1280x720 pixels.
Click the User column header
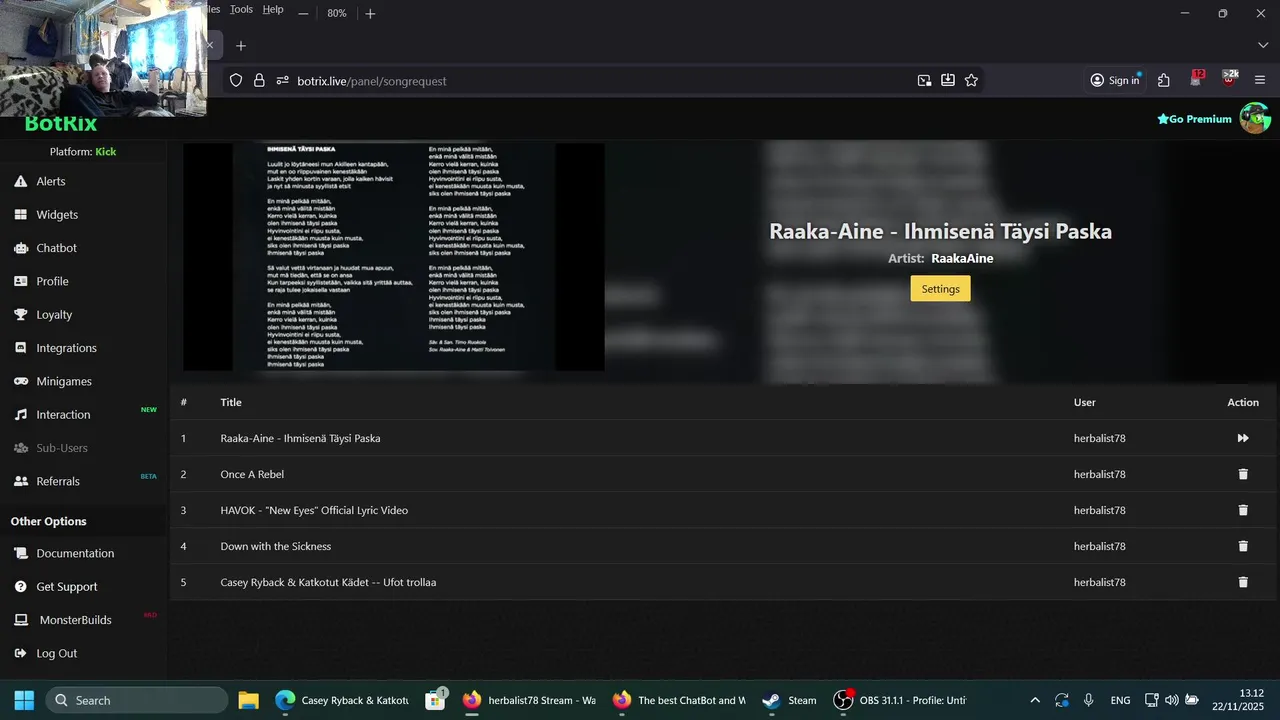(x=1085, y=402)
